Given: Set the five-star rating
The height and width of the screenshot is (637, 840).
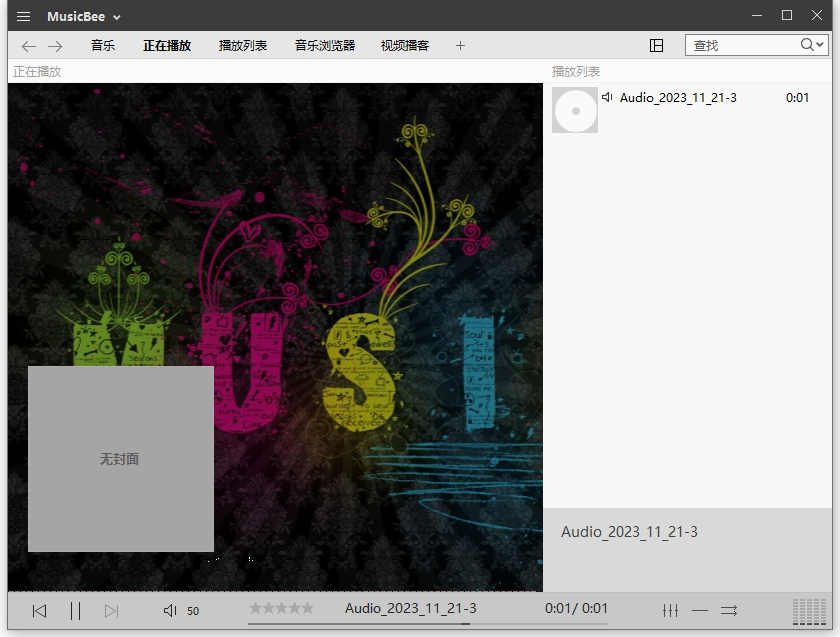Looking at the screenshot, I should coord(281,608).
